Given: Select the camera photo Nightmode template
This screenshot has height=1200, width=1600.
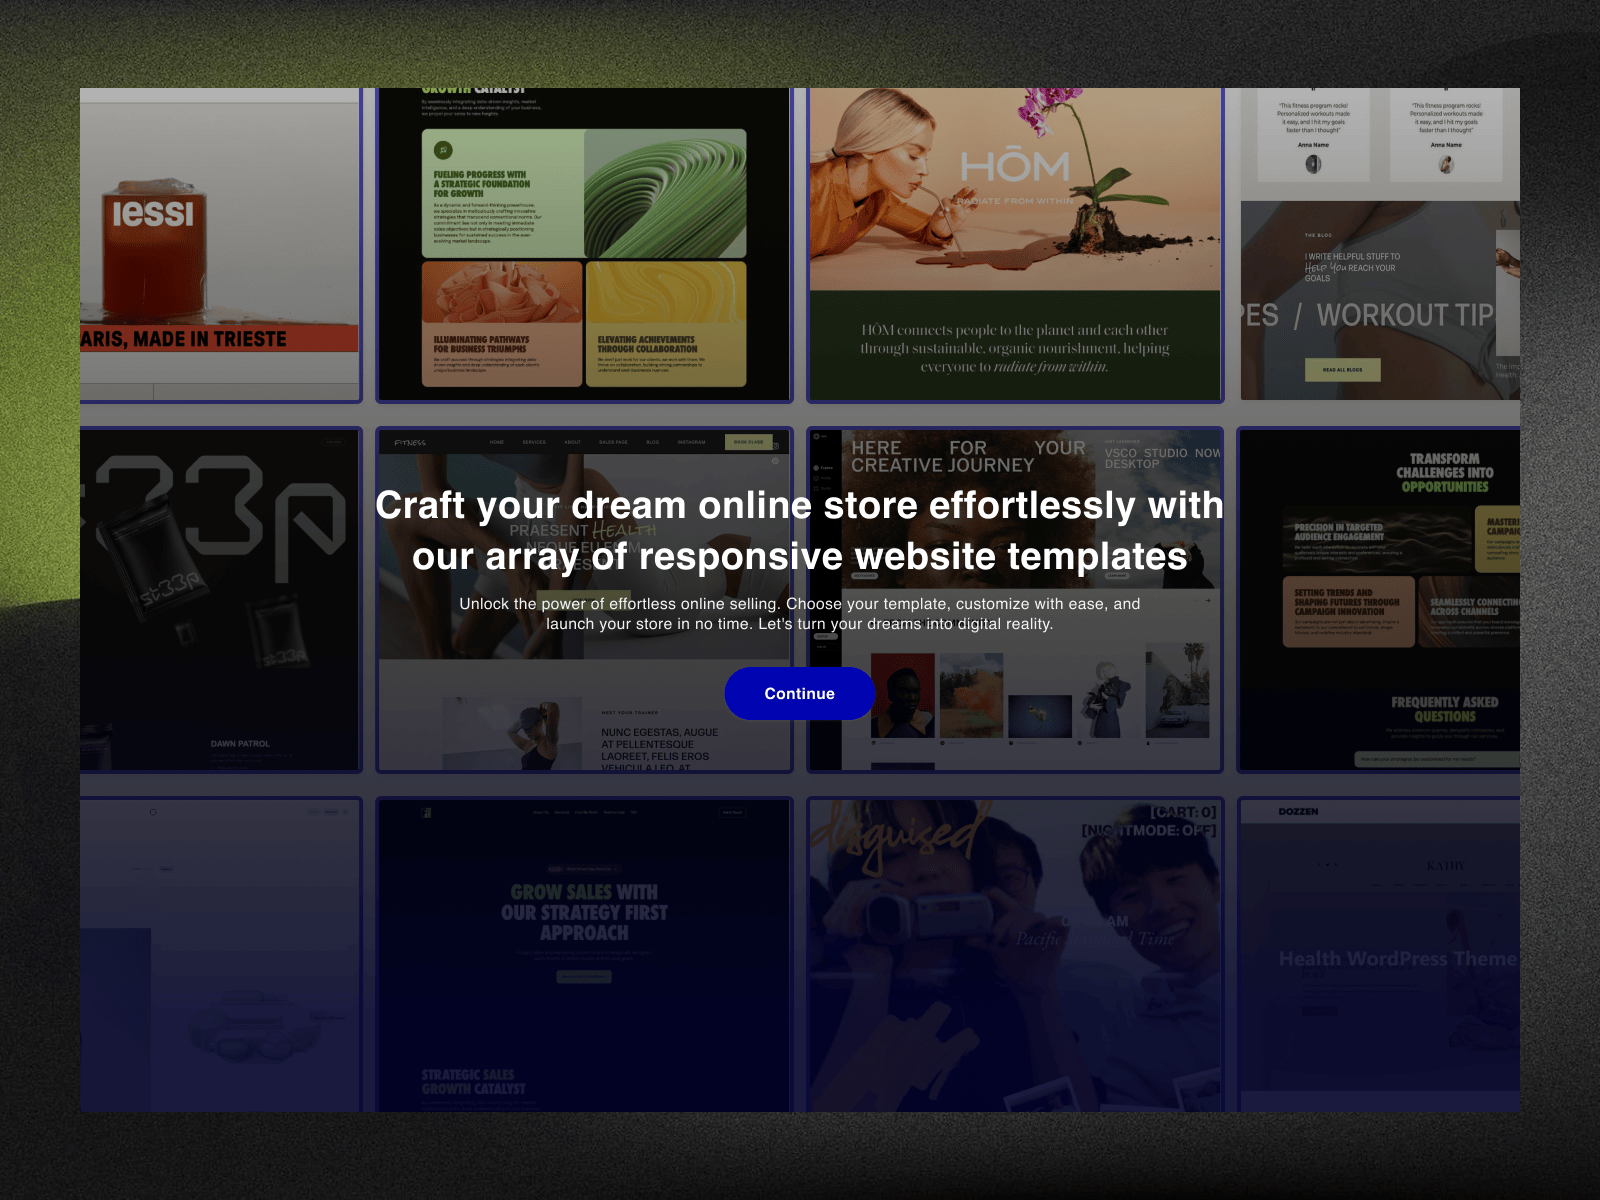Looking at the screenshot, I should 1015,955.
